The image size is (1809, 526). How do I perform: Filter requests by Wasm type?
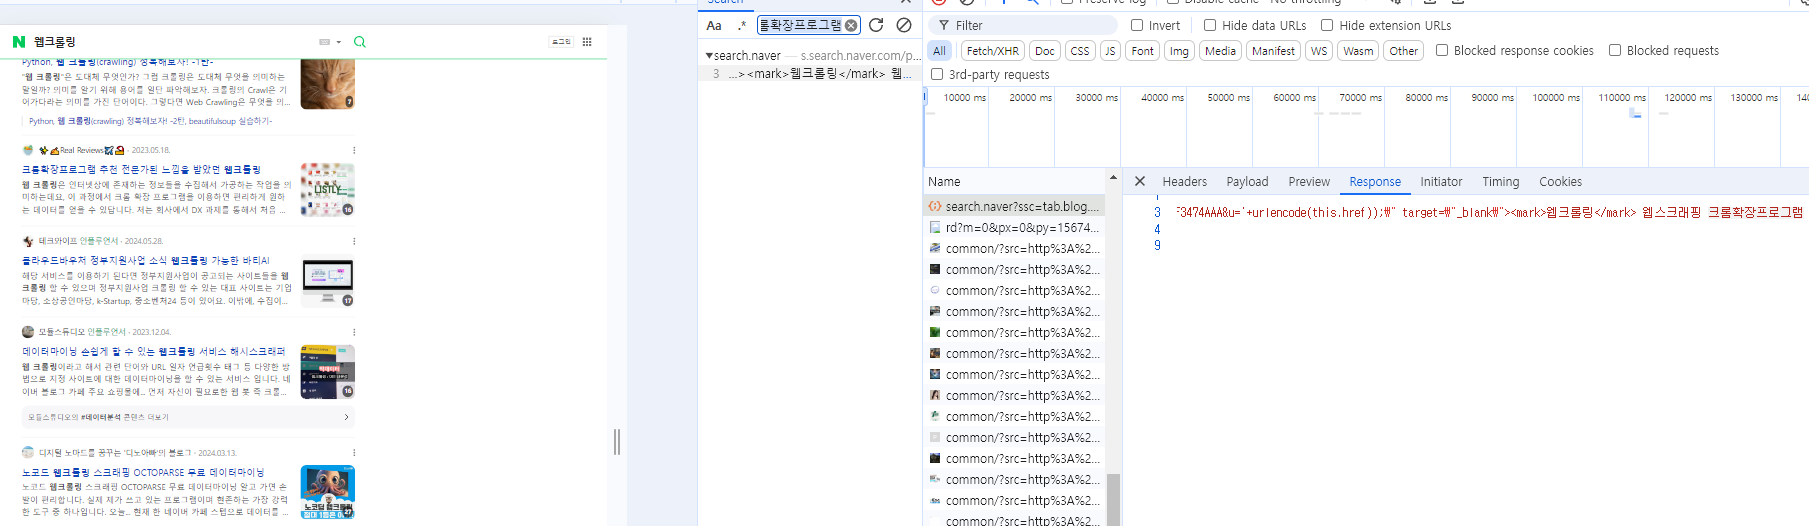click(1358, 51)
